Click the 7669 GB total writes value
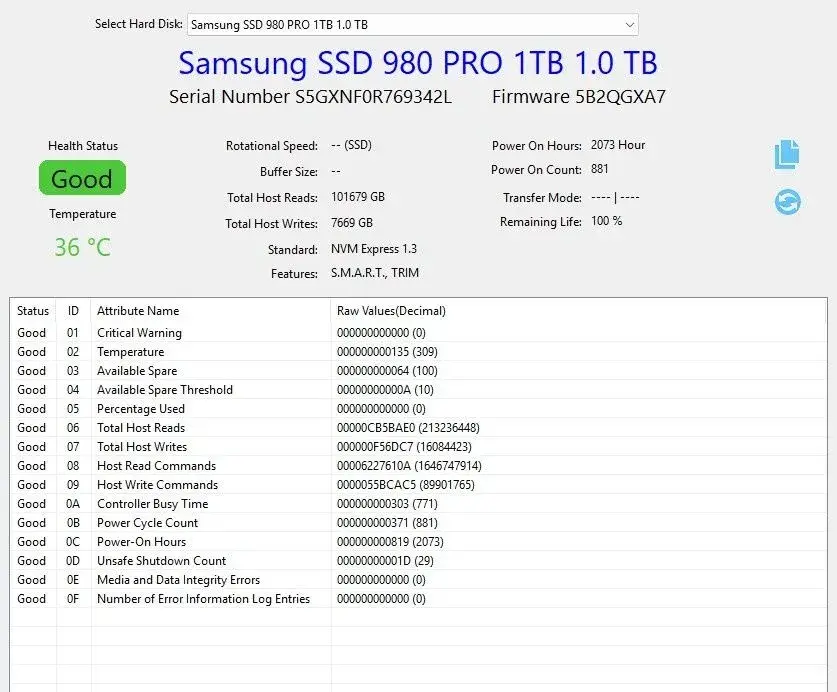 click(x=352, y=223)
